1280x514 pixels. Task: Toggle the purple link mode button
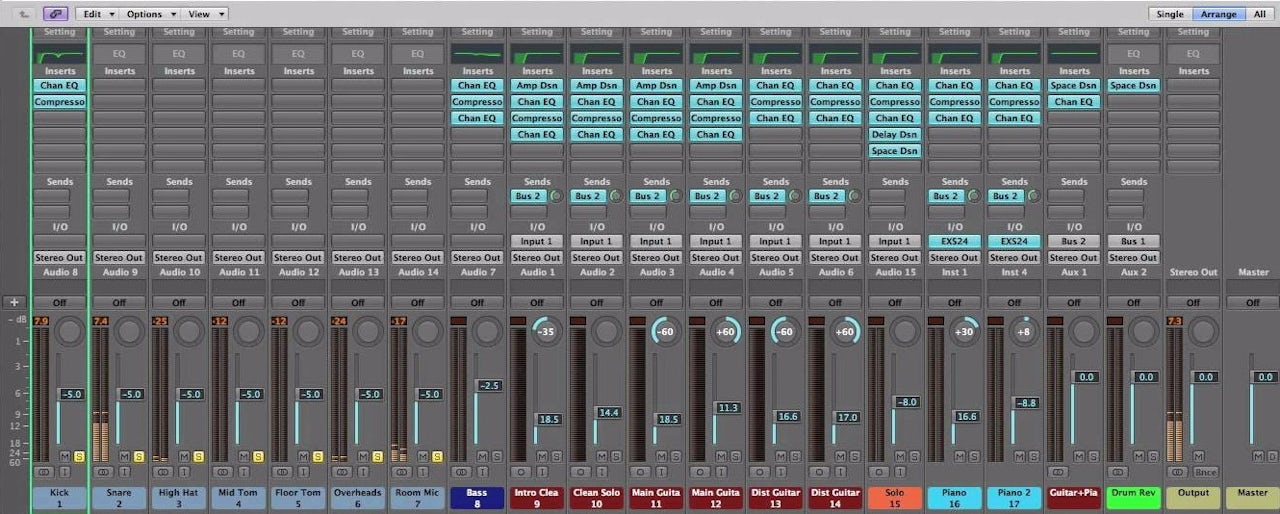pos(56,14)
